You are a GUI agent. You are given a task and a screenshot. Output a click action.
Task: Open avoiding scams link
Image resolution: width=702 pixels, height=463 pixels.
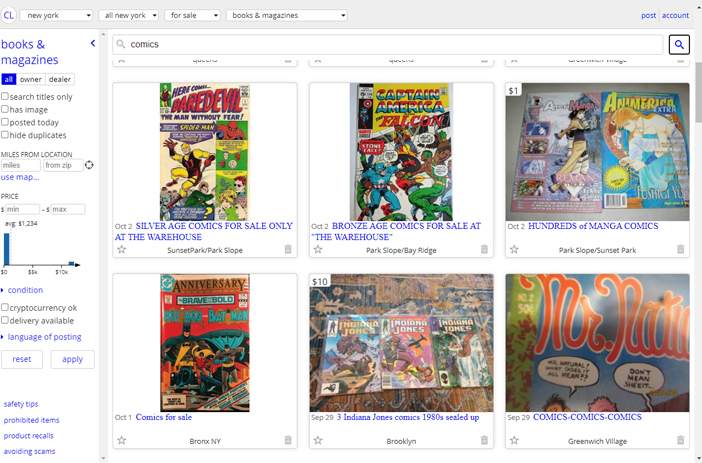tap(29, 451)
